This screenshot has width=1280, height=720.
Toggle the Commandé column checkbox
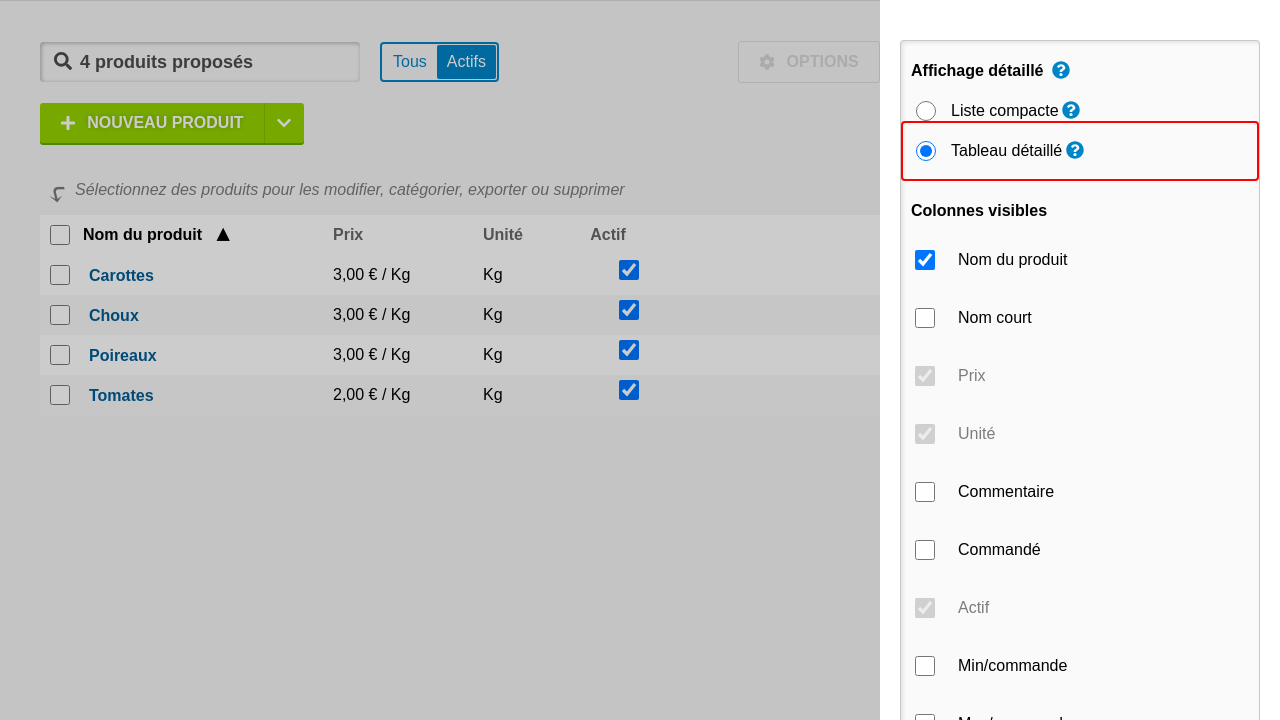pyautogui.click(x=925, y=550)
